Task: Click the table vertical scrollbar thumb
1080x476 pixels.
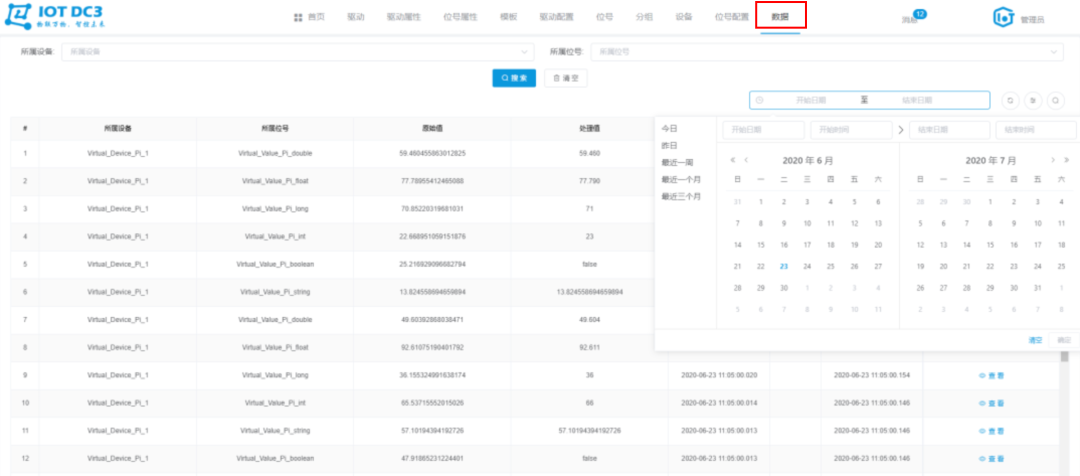Action: pos(1064,355)
